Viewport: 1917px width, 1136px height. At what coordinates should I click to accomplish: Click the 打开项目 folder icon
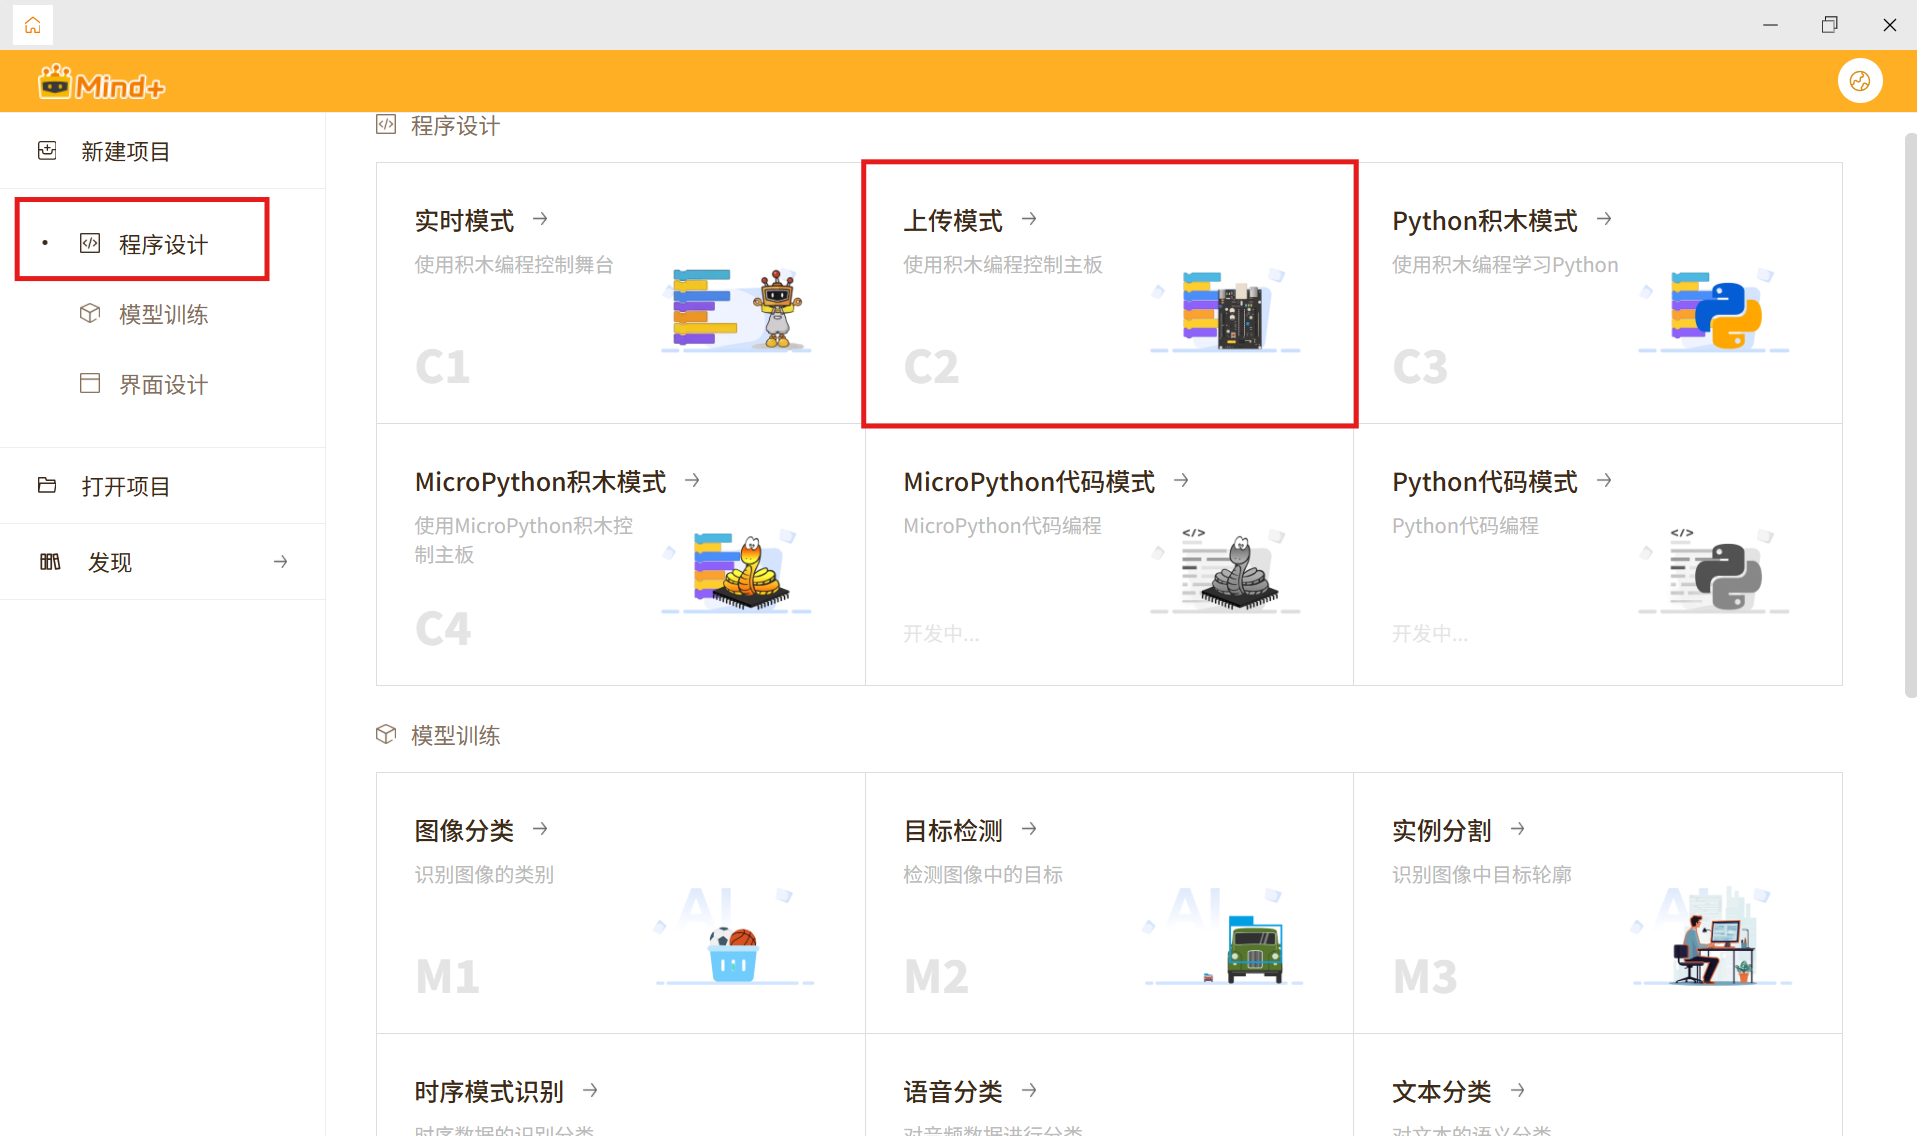[x=47, y=486]
